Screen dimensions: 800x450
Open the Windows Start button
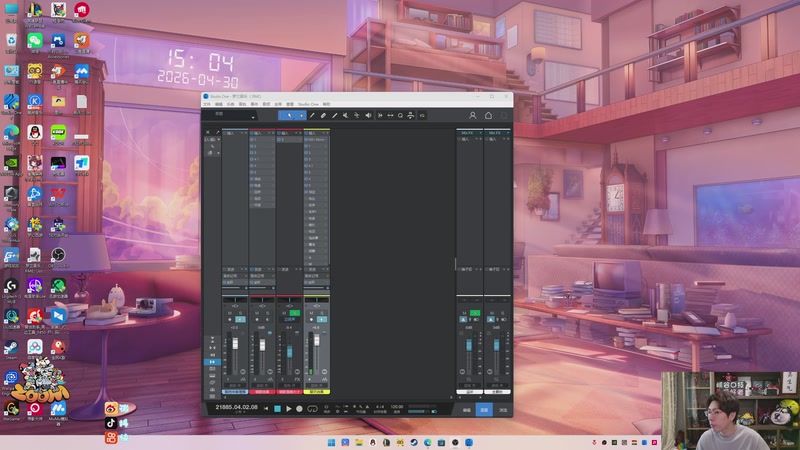point(331,442)
